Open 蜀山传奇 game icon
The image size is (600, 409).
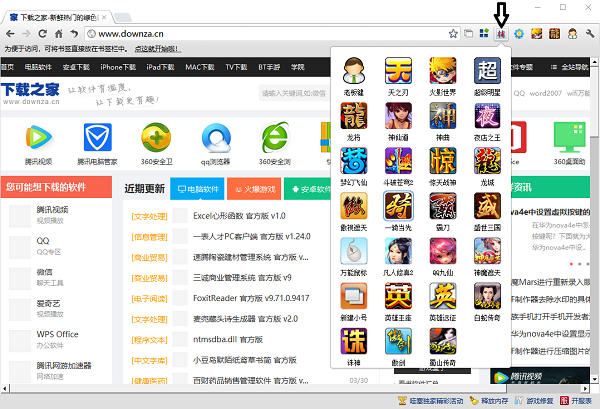tap(443, 341)
